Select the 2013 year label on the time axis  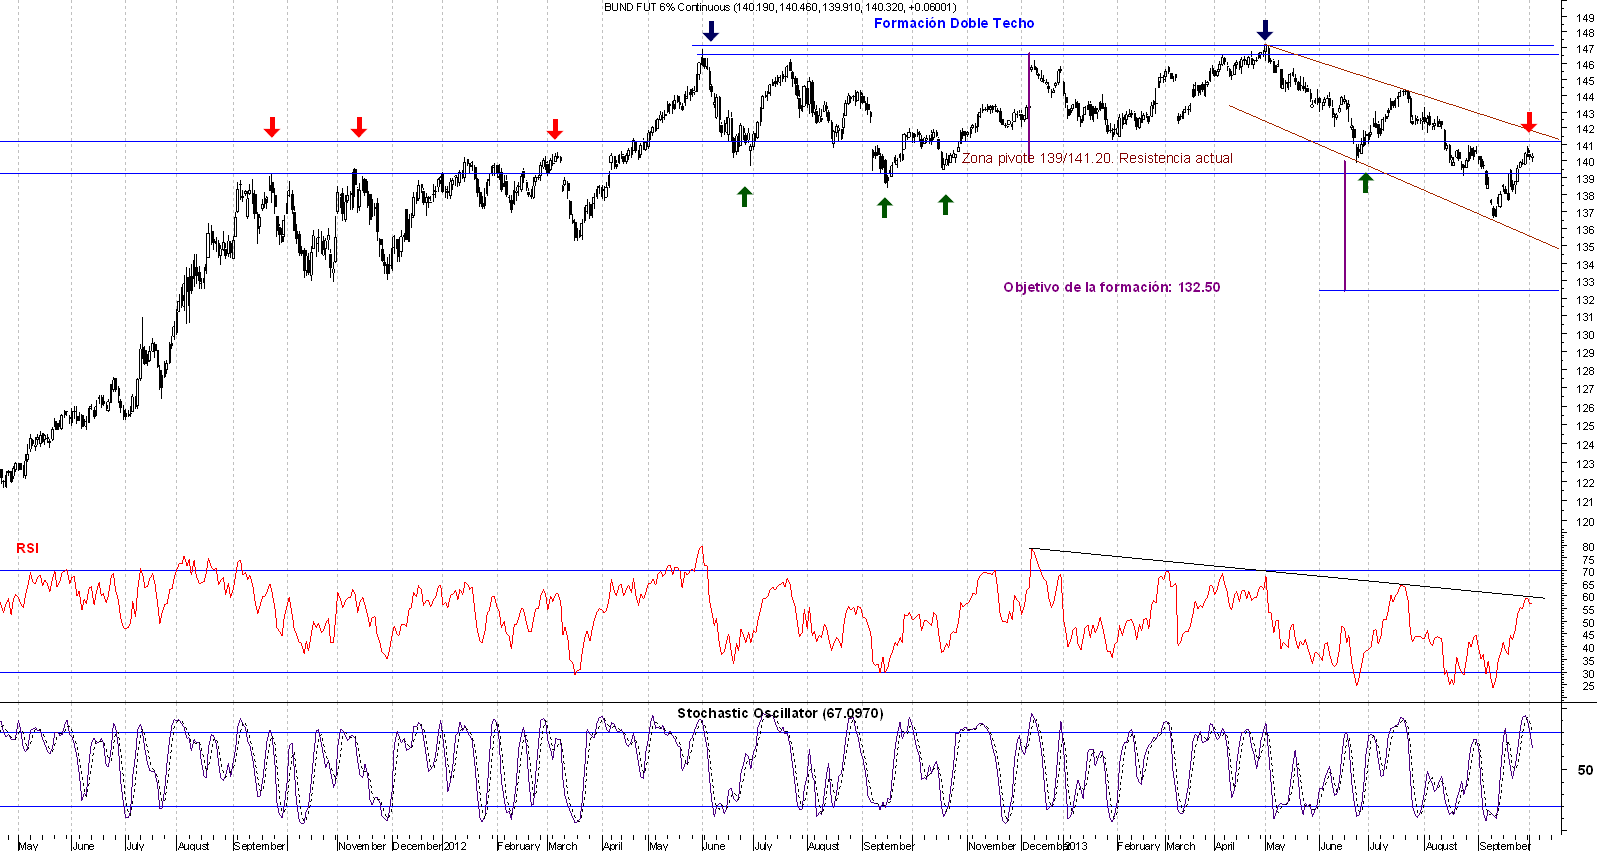(1075, 846)
